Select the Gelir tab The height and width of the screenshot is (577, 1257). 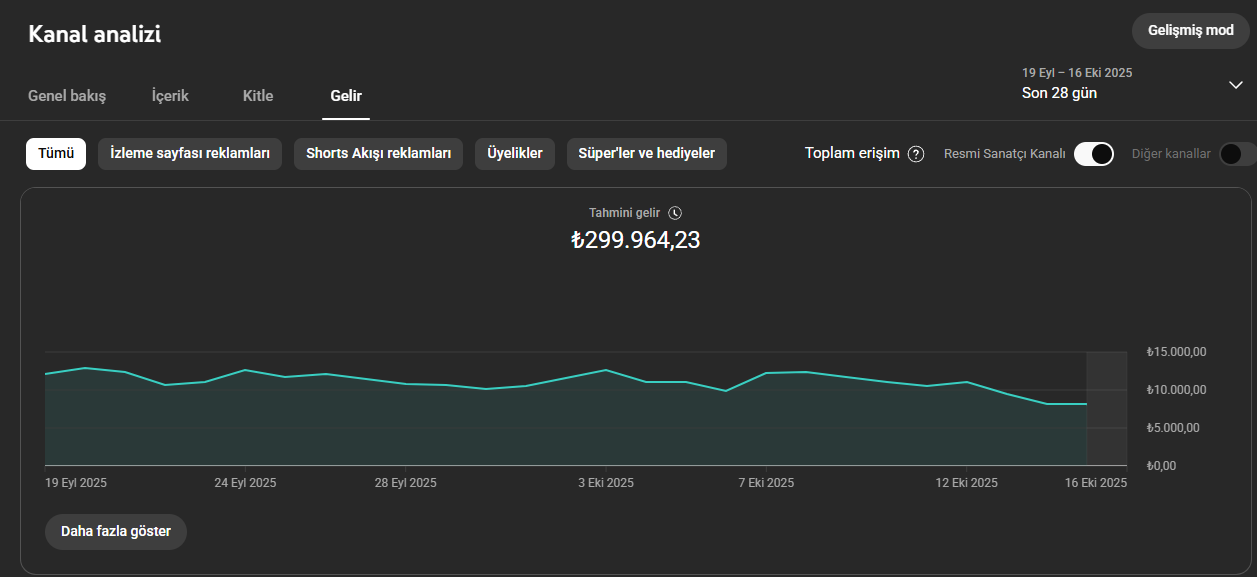point(346,96)
